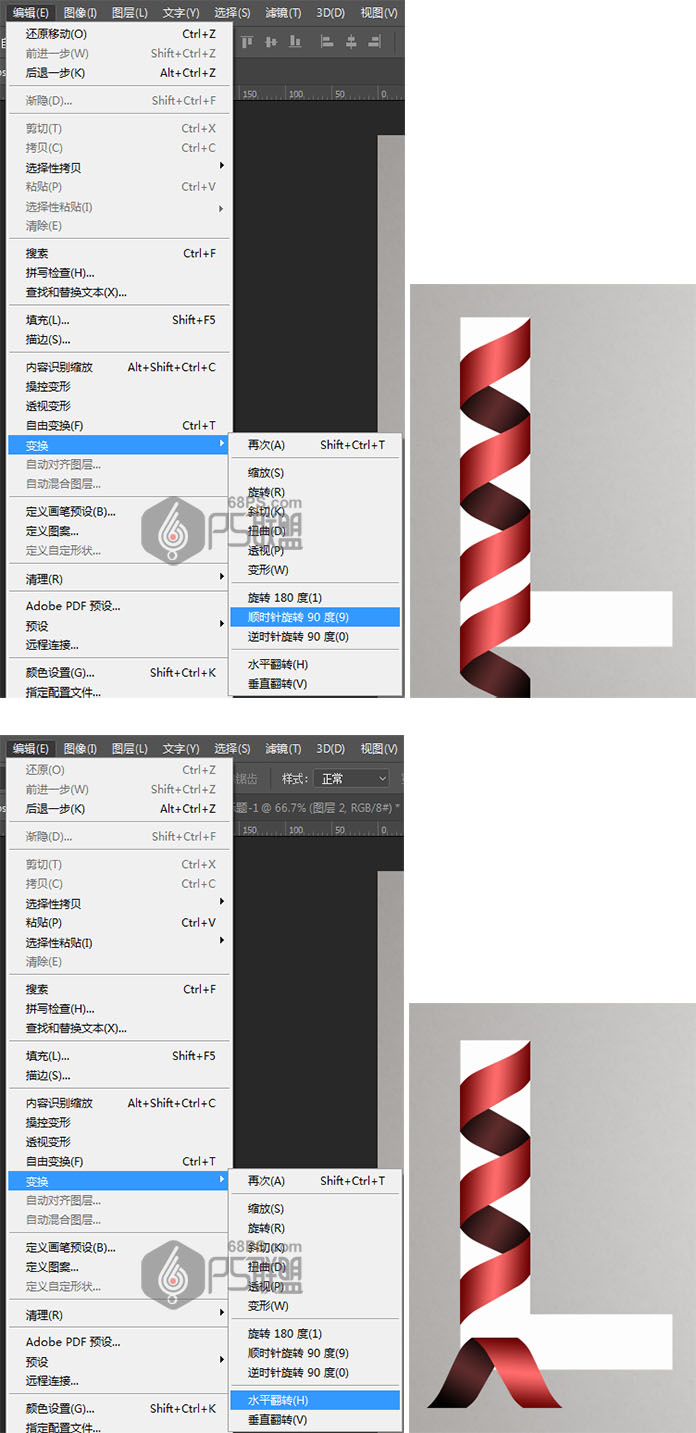Open 视图(V) menu in lower screenshot
This screenshot has height=1433, width=696.
tap(378, 748)
